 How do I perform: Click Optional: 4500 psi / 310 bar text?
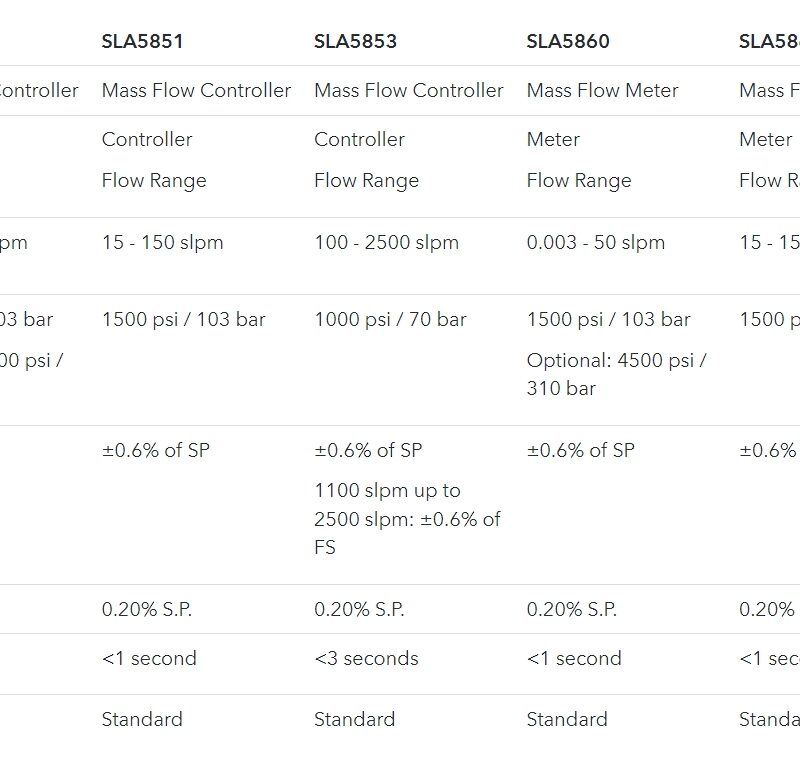616,374
